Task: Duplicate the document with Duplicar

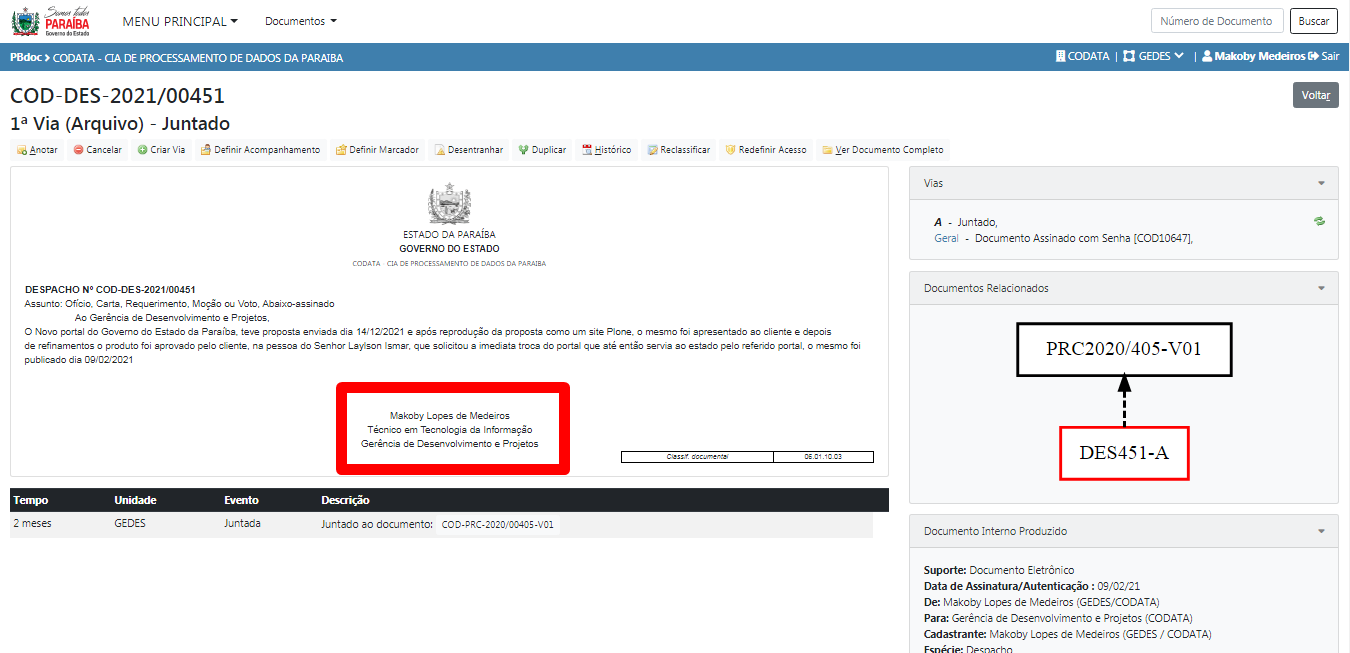Action: (x=523, y=150)
